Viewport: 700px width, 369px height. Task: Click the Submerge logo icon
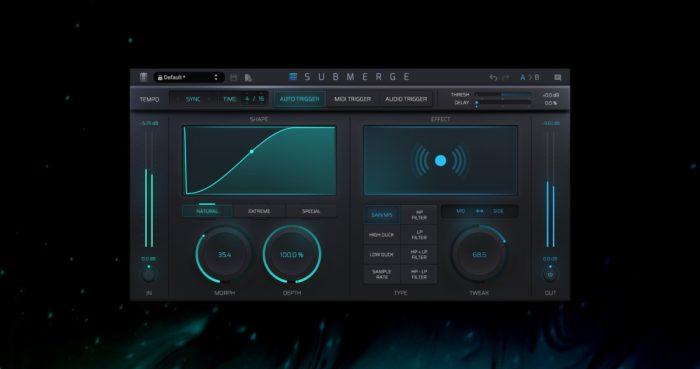[293, 77]
